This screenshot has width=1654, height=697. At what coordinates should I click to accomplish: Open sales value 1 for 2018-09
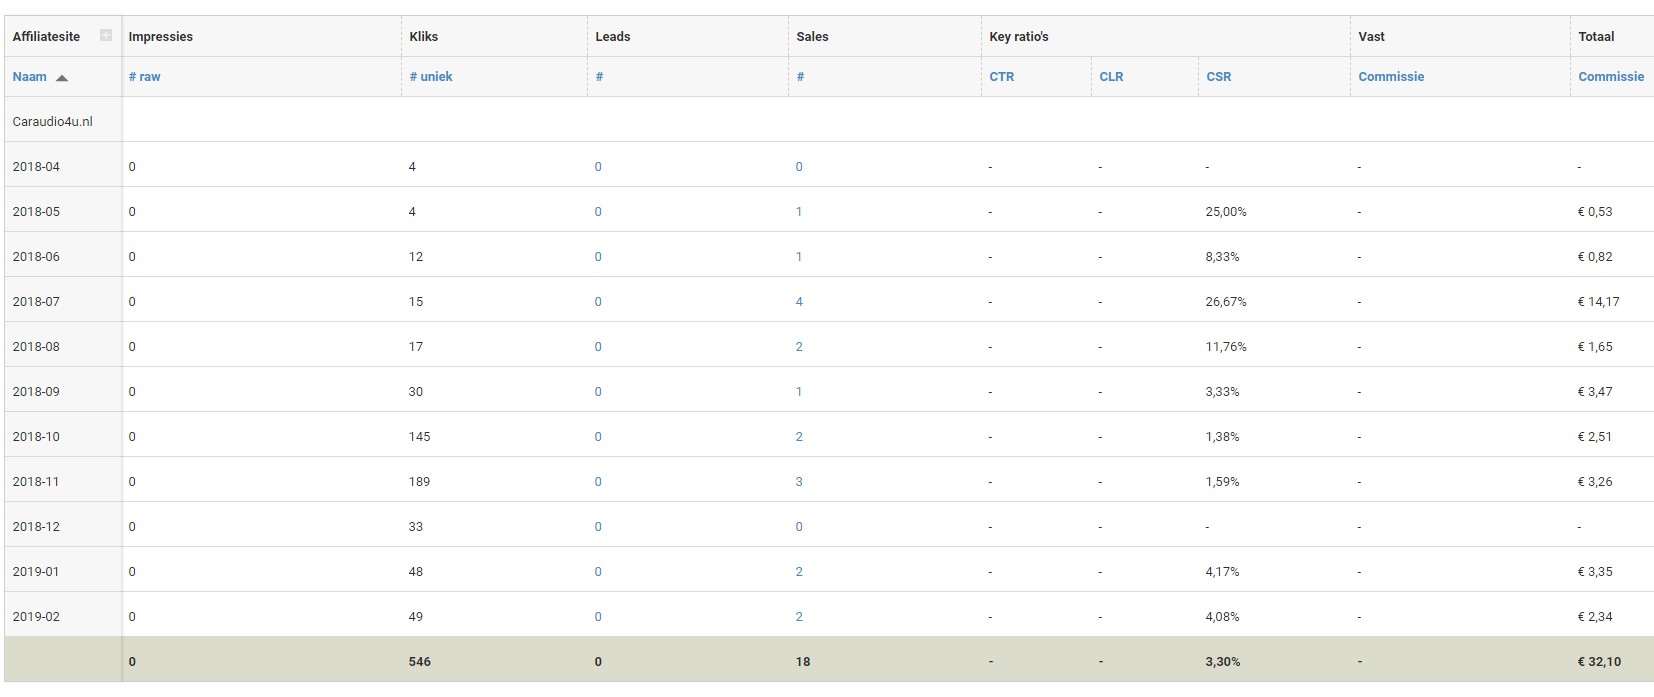pos(799,392)
